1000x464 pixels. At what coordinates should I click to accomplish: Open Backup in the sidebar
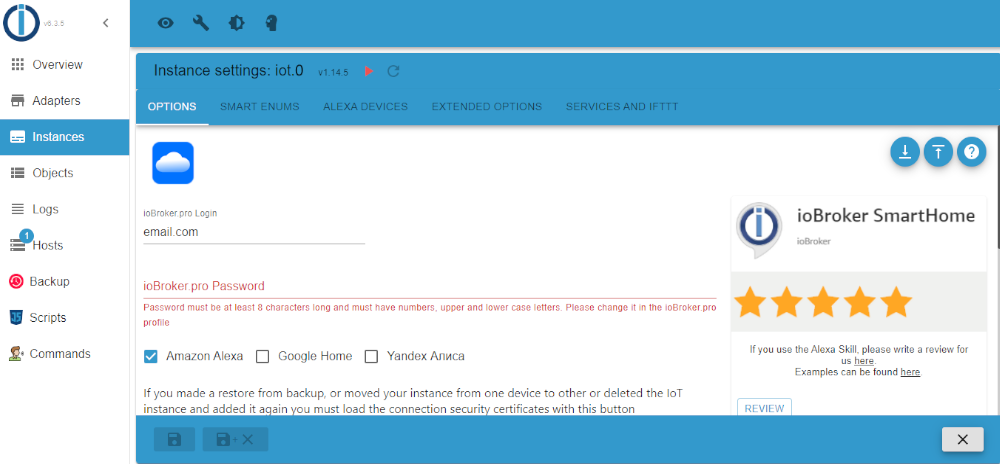pos(64,281)
